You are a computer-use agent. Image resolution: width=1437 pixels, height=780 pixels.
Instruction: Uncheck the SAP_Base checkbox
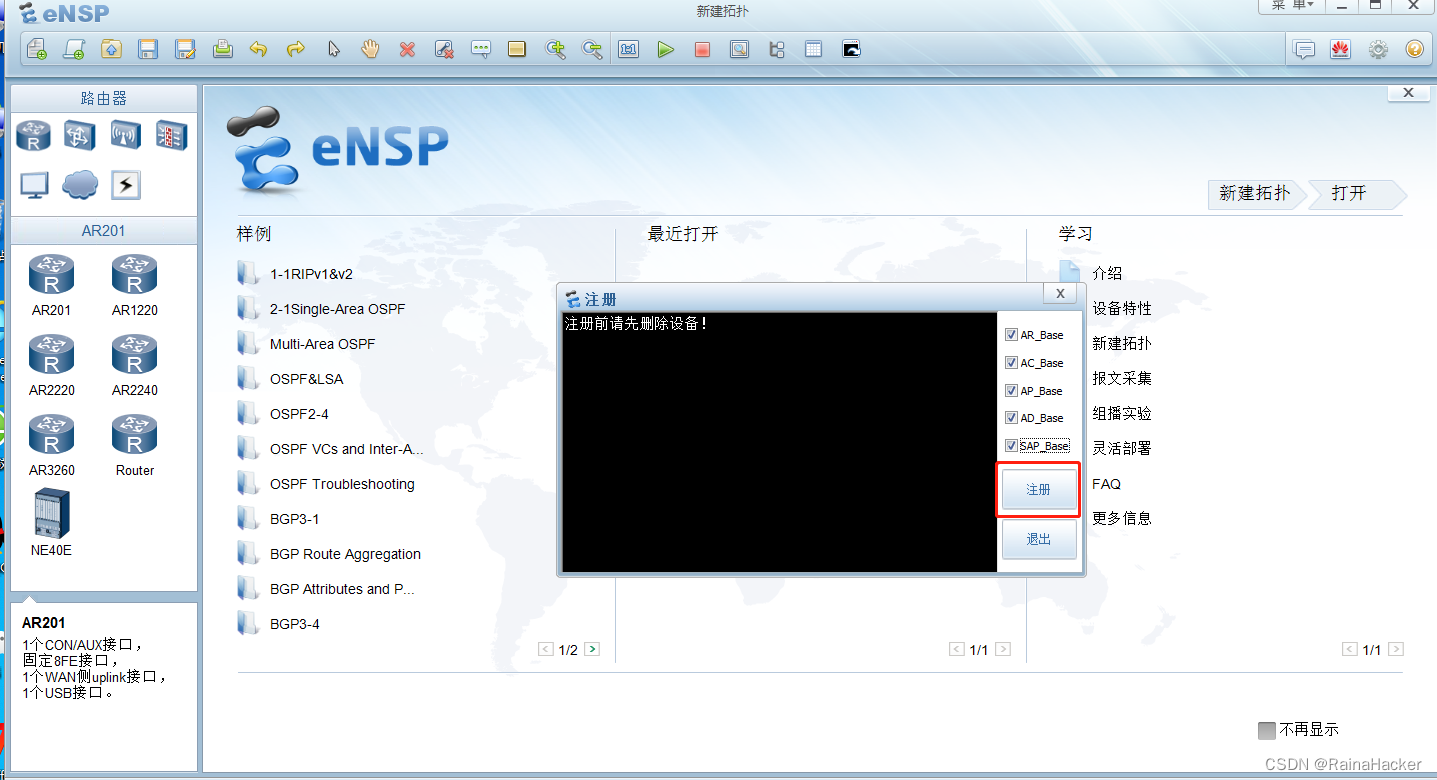tap(1011, 445)
